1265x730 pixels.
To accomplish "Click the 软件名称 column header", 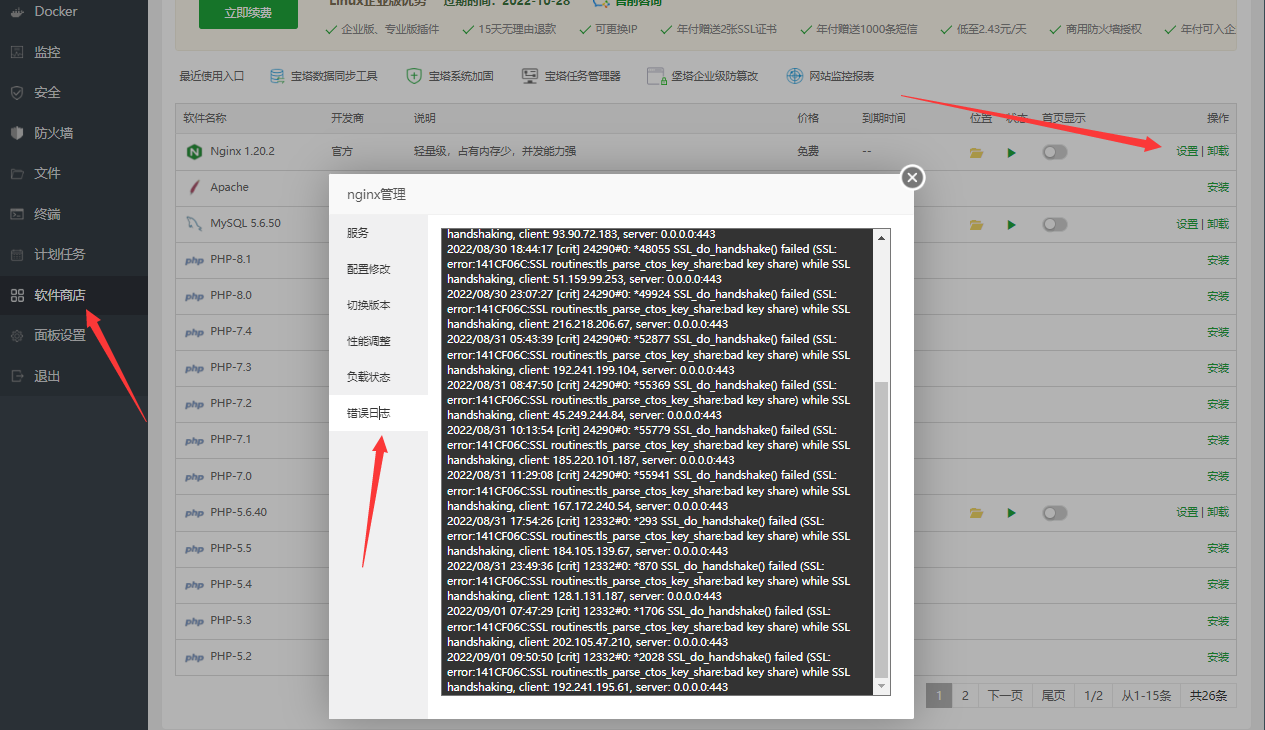I will click(x=205, y=118).
